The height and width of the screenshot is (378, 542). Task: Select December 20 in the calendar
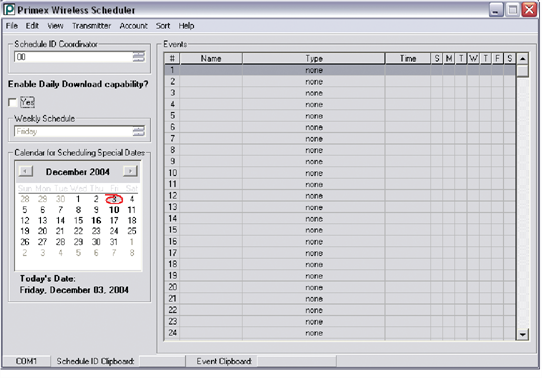pyautogui.click(x=43, y=231)
